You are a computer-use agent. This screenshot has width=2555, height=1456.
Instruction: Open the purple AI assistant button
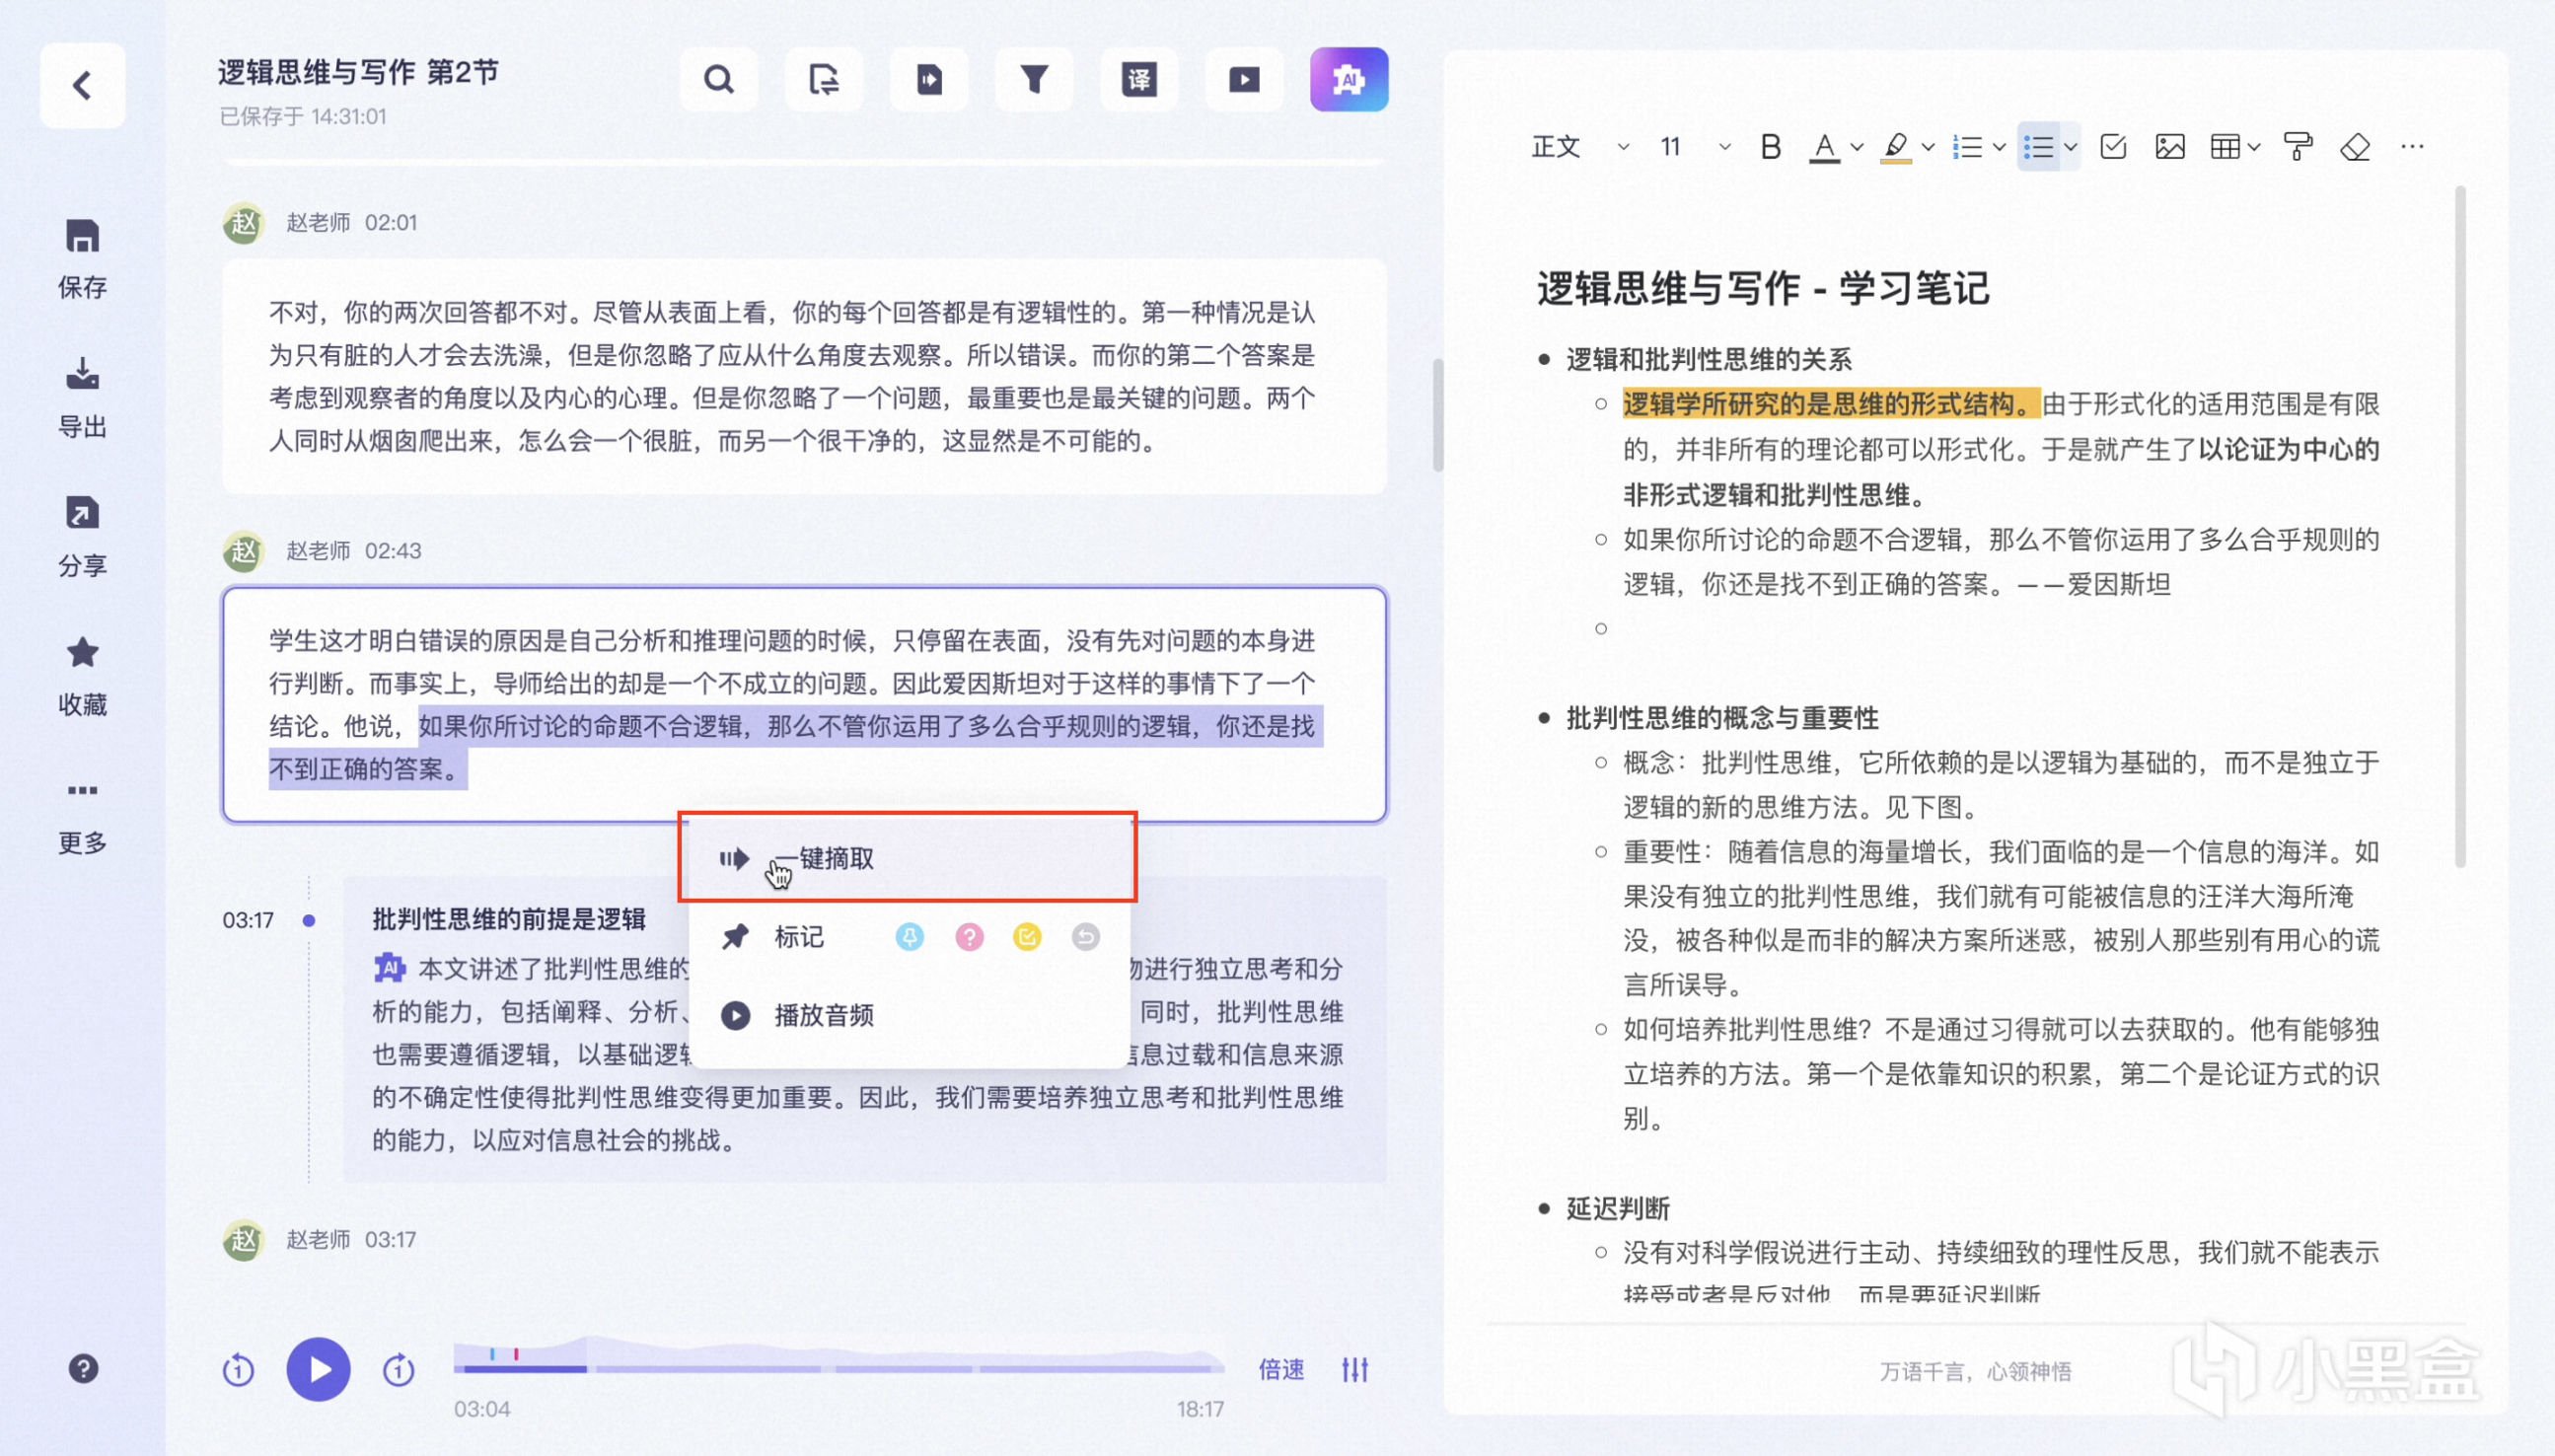point(1348,79)
